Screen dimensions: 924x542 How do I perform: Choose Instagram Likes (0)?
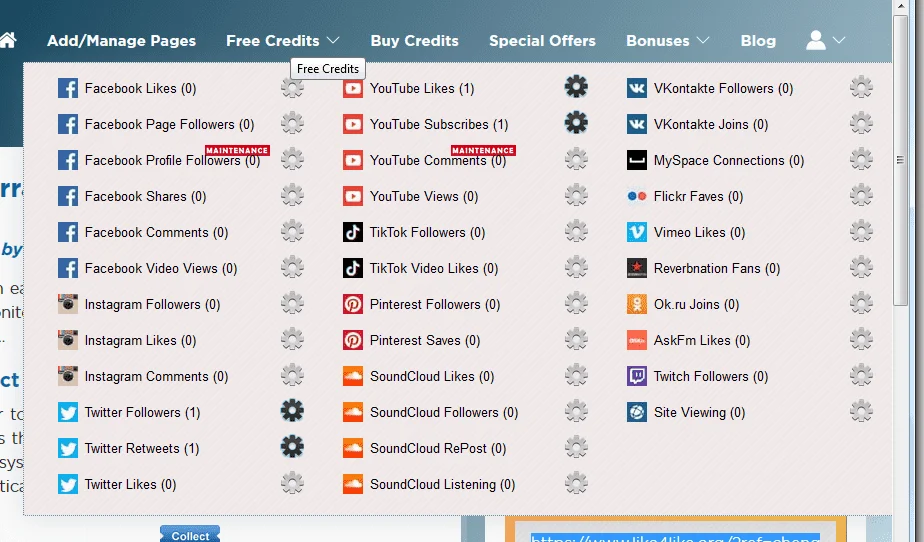tap(140, 341)
